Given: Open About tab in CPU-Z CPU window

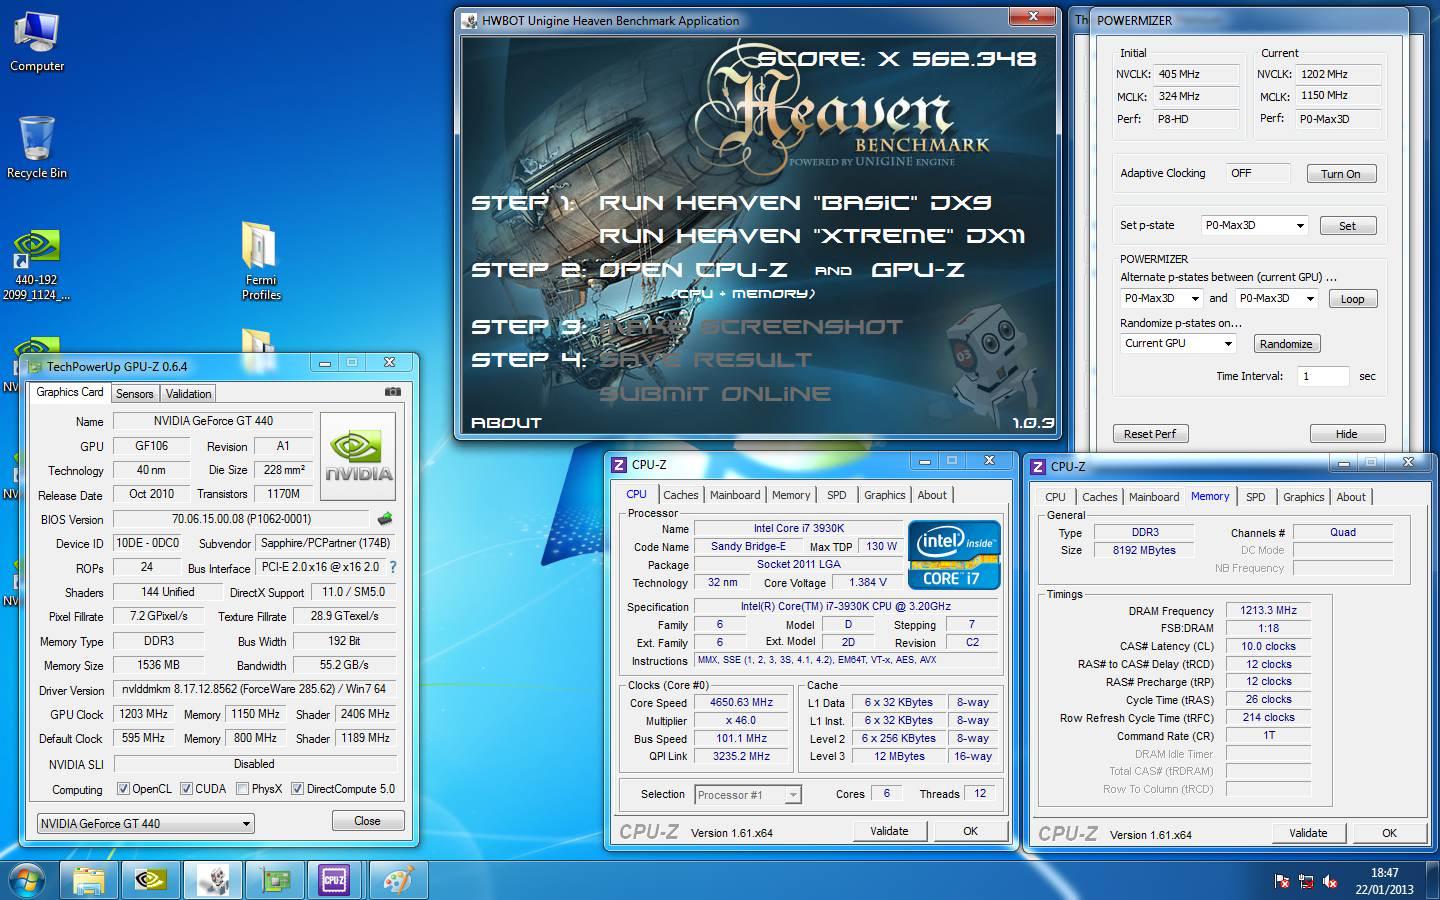Looking at the screenshot, I should (932, 495).
